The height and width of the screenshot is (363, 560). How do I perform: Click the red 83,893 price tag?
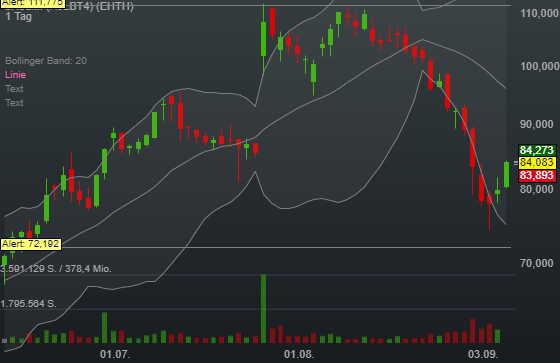pos(537,175)
